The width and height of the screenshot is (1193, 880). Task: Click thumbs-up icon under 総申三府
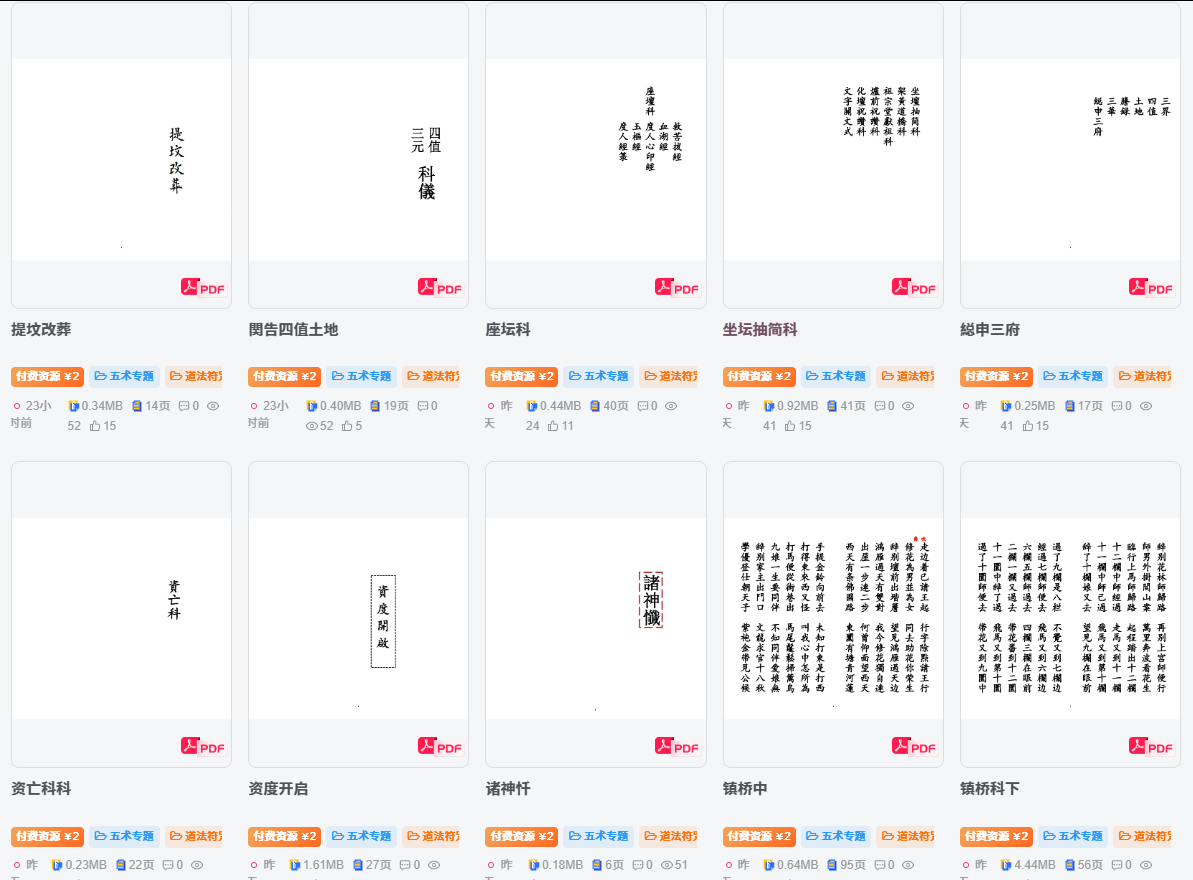coord(1028,426)
